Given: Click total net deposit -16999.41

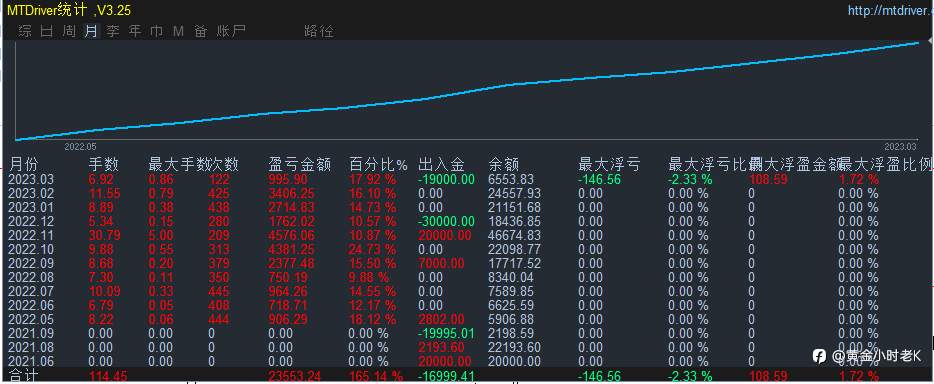Looking at the screenshot, I should 446,376.
